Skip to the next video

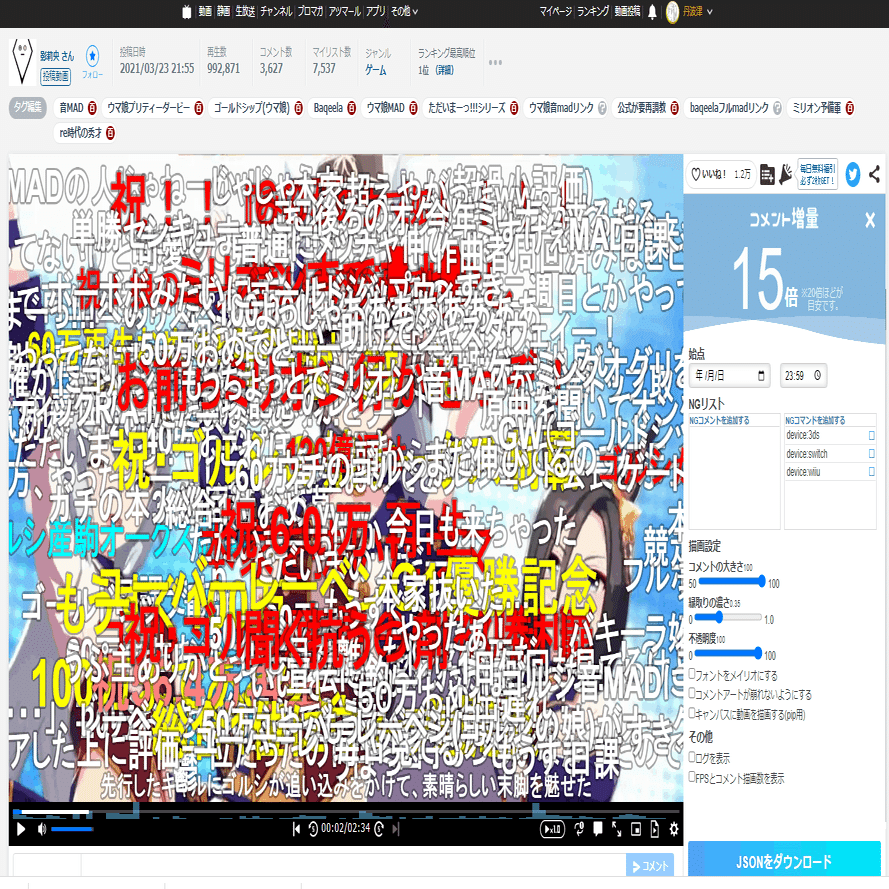pos(396,829)
